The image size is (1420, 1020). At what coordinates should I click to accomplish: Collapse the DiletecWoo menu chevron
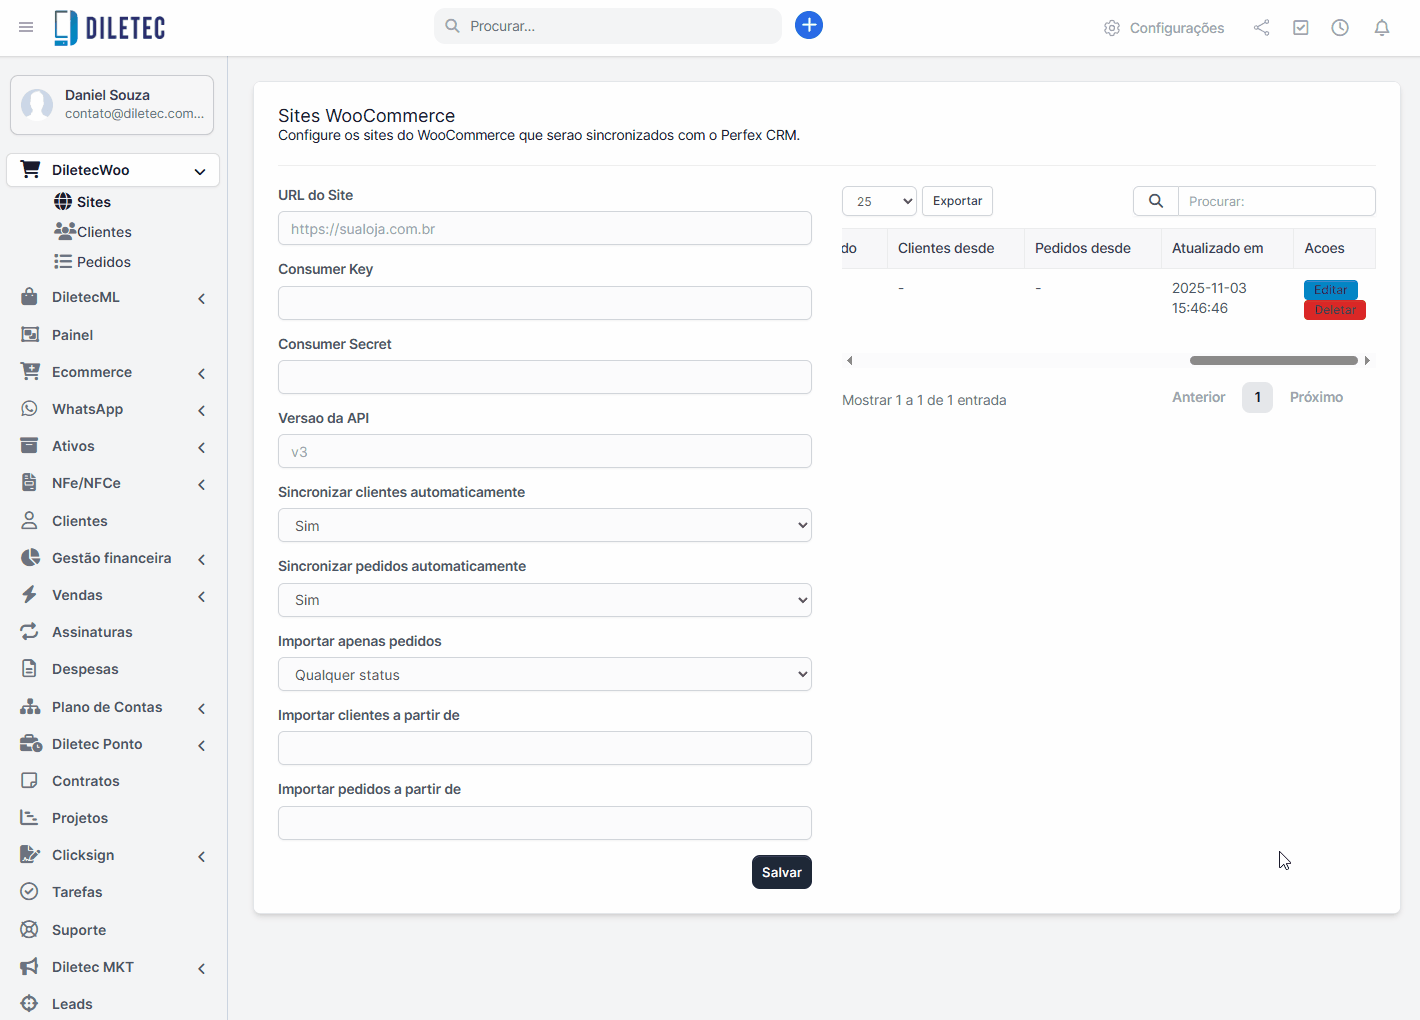coord(200,171)
